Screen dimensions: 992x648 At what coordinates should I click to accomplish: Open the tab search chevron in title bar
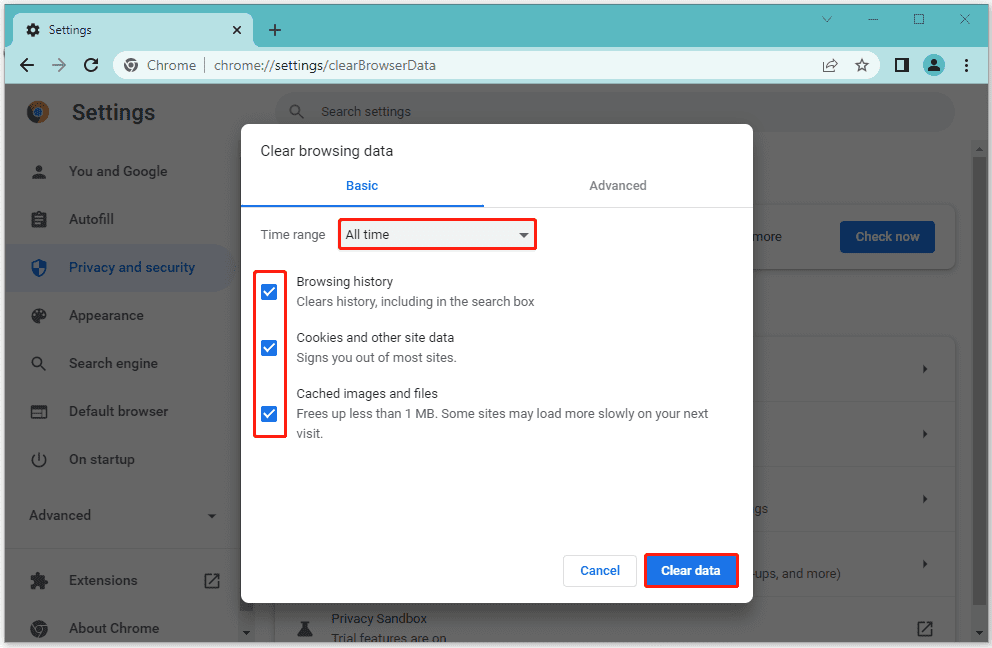(827, 19)
